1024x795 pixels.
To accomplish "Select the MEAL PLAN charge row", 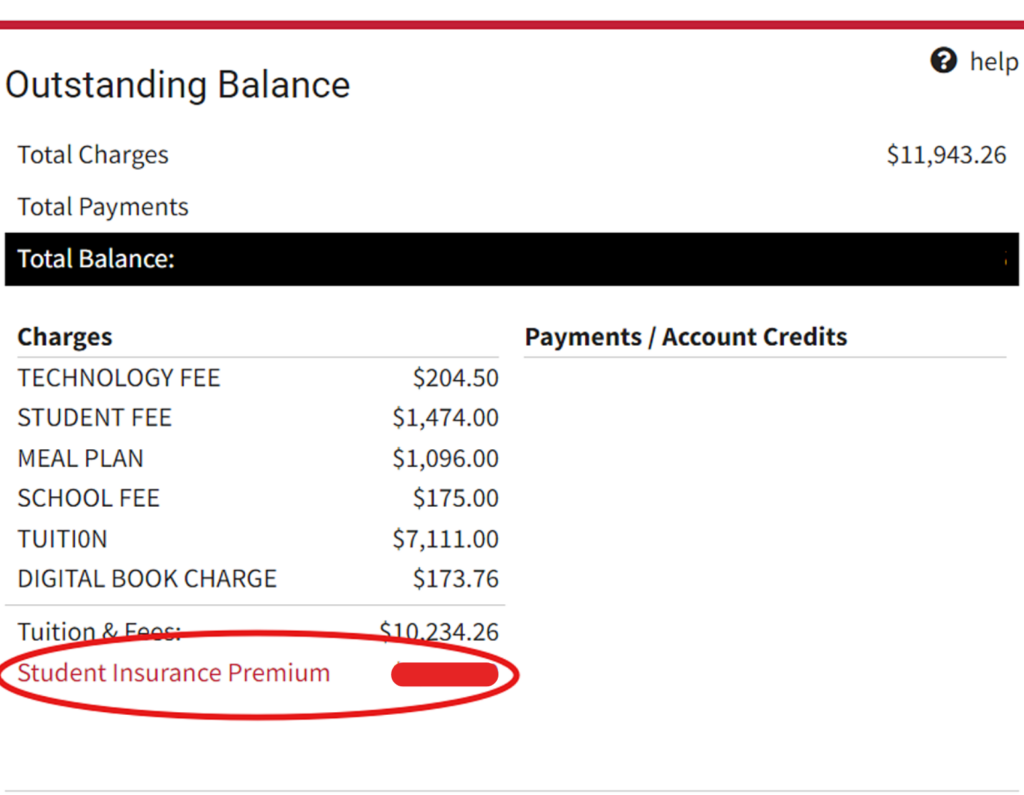I will coord(258,458).
